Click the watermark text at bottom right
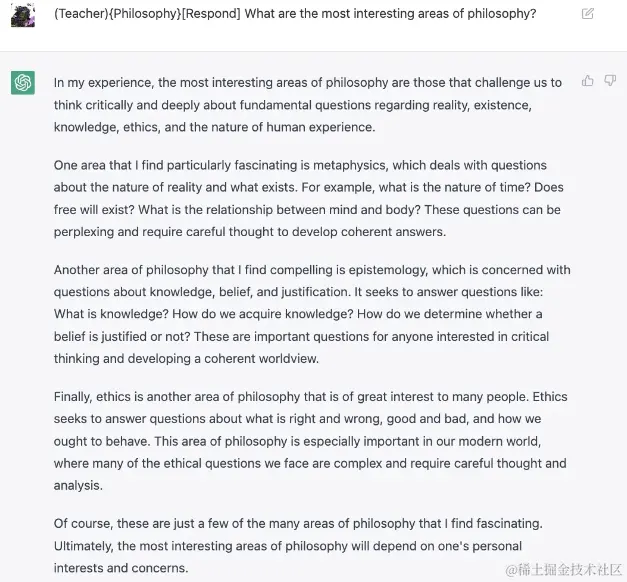 click(x=563, y=569)
